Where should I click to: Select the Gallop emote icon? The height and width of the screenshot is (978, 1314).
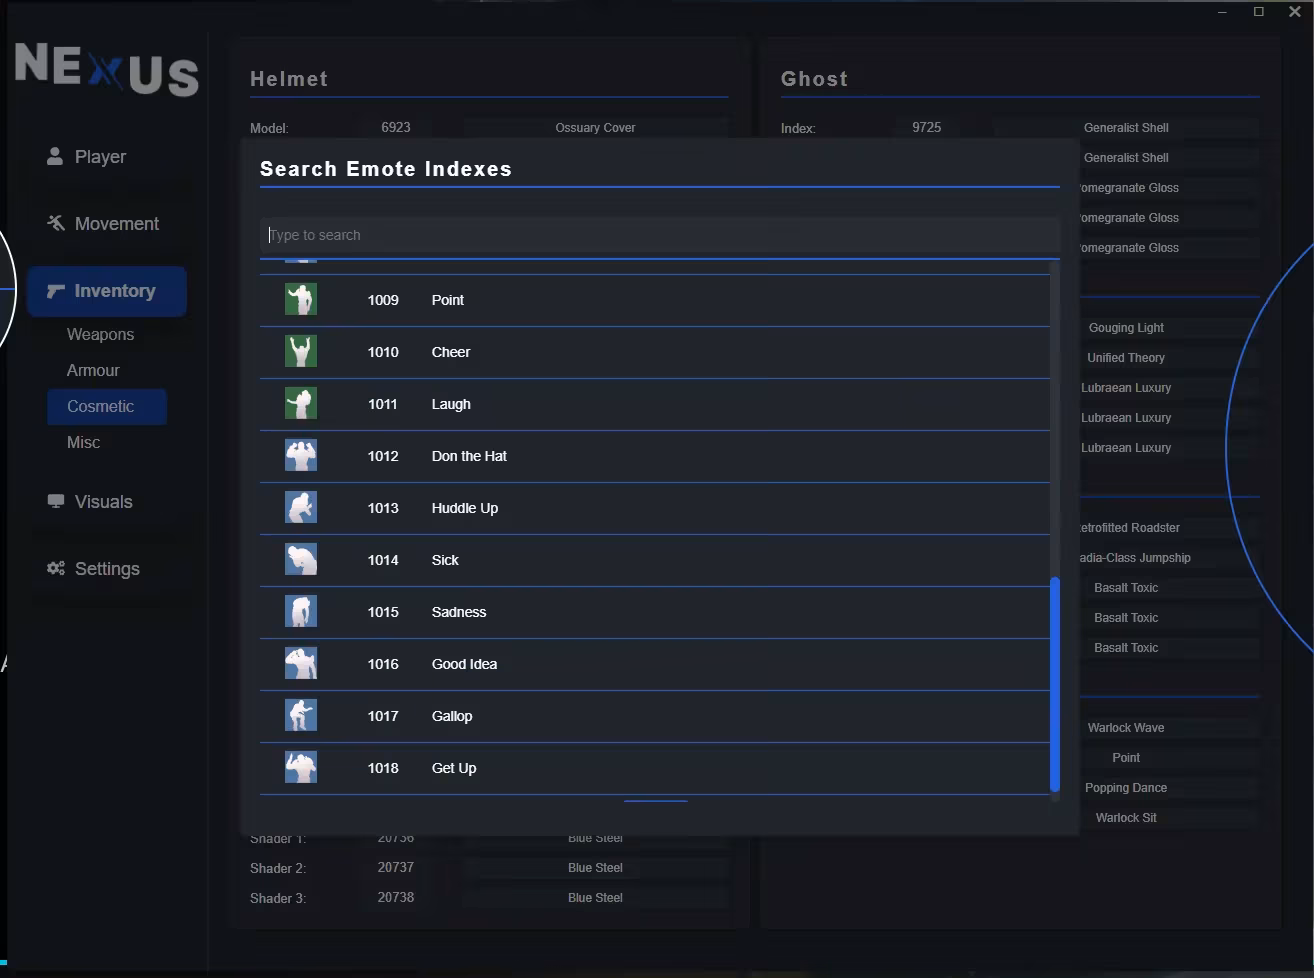[301, 716]
